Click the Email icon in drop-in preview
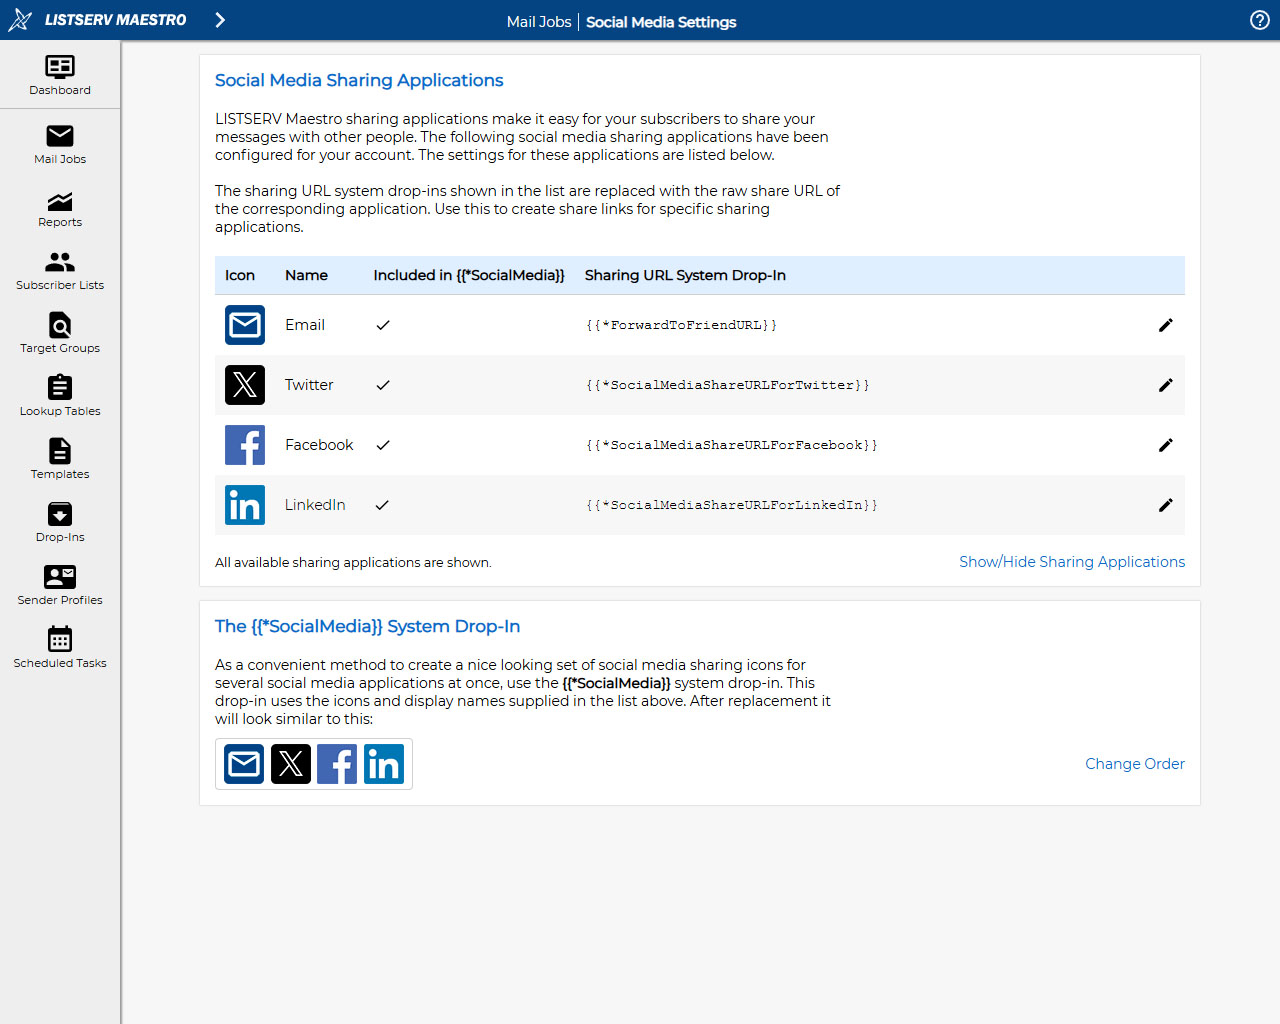Viewport: 1280px width, 1024px height. coord(244,764)
